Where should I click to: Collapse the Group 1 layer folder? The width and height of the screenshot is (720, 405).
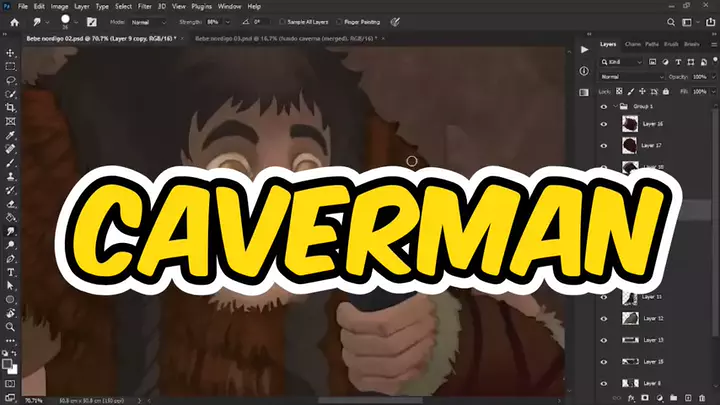click(614, 105)
